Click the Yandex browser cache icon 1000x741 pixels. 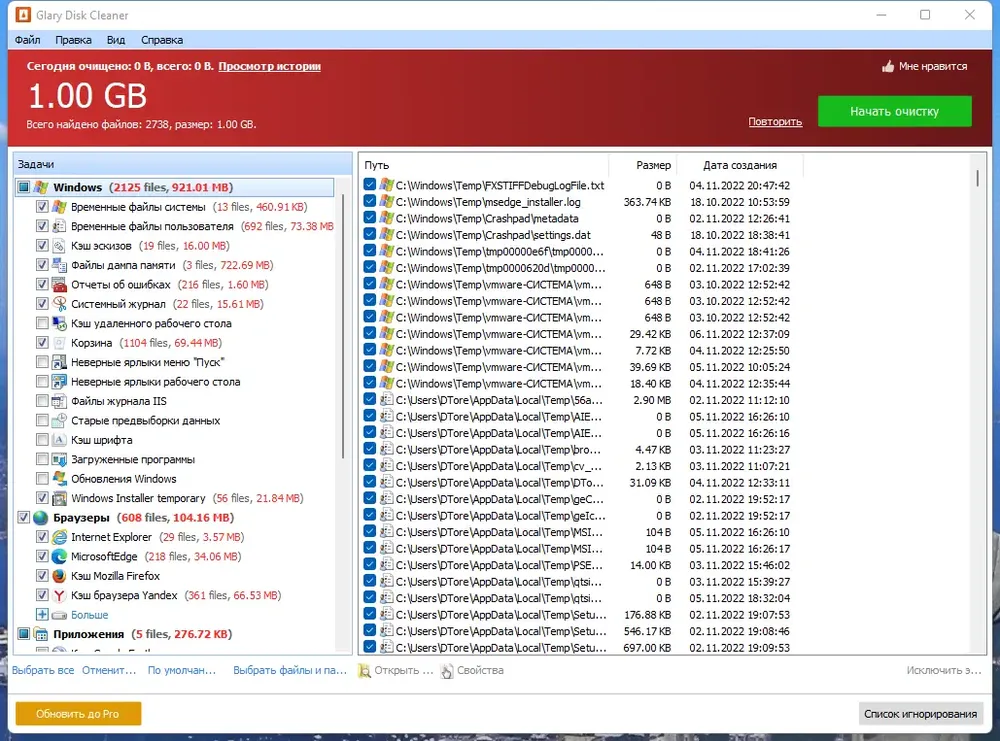(59, 595)
